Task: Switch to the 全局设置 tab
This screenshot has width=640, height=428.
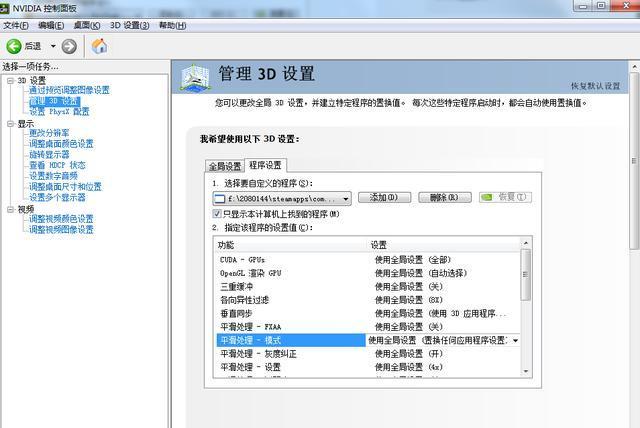Action: click(x=225, y=166)
